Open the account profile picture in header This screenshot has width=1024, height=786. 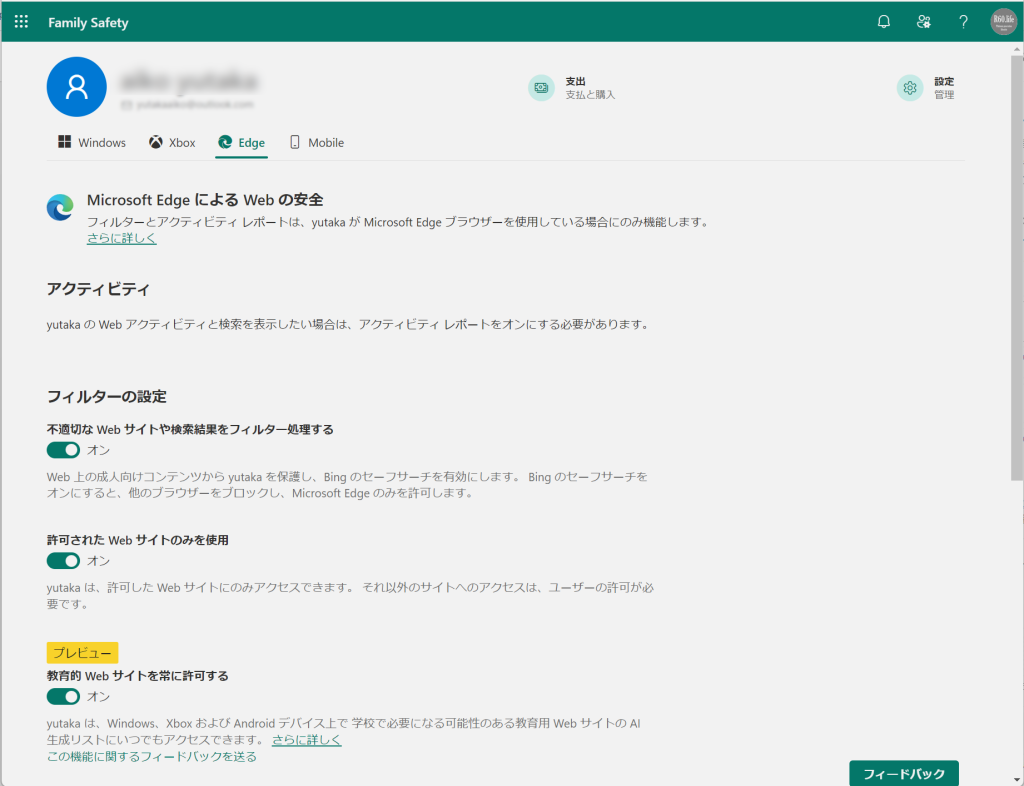click(x=1003, y=22)
